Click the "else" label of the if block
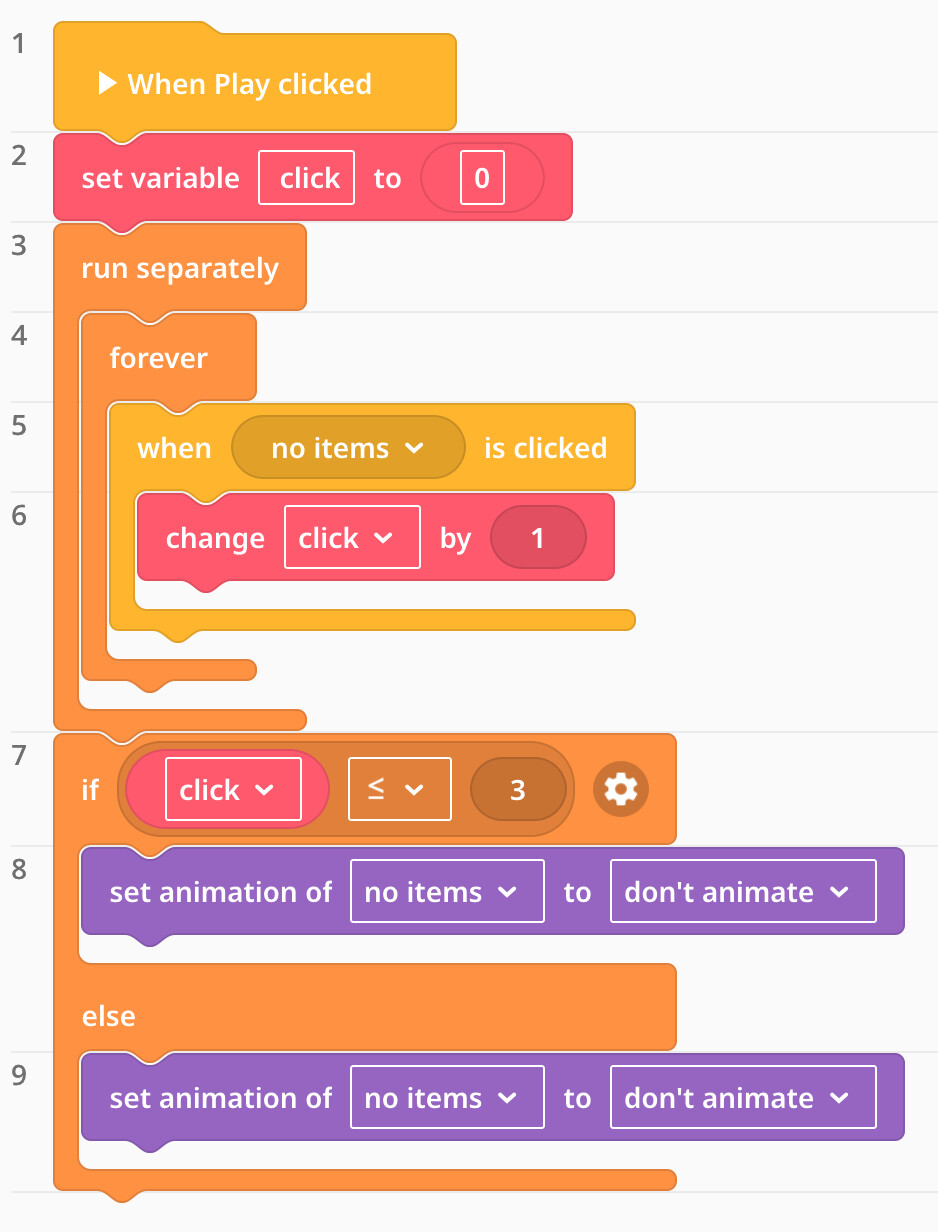 click(108, 1016)
